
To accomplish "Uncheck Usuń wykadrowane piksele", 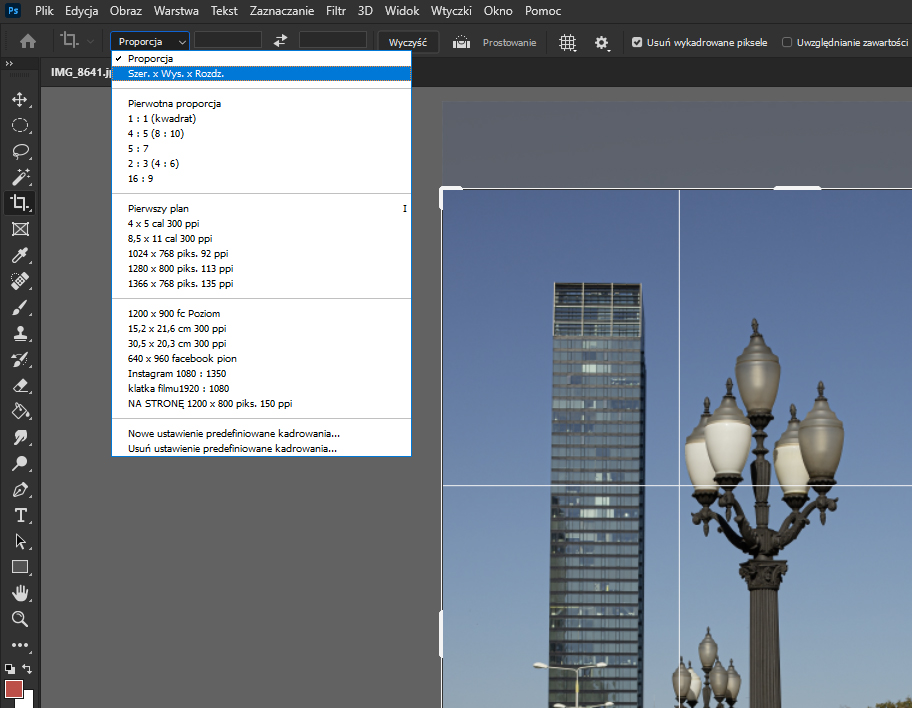I will pos(636,42).
